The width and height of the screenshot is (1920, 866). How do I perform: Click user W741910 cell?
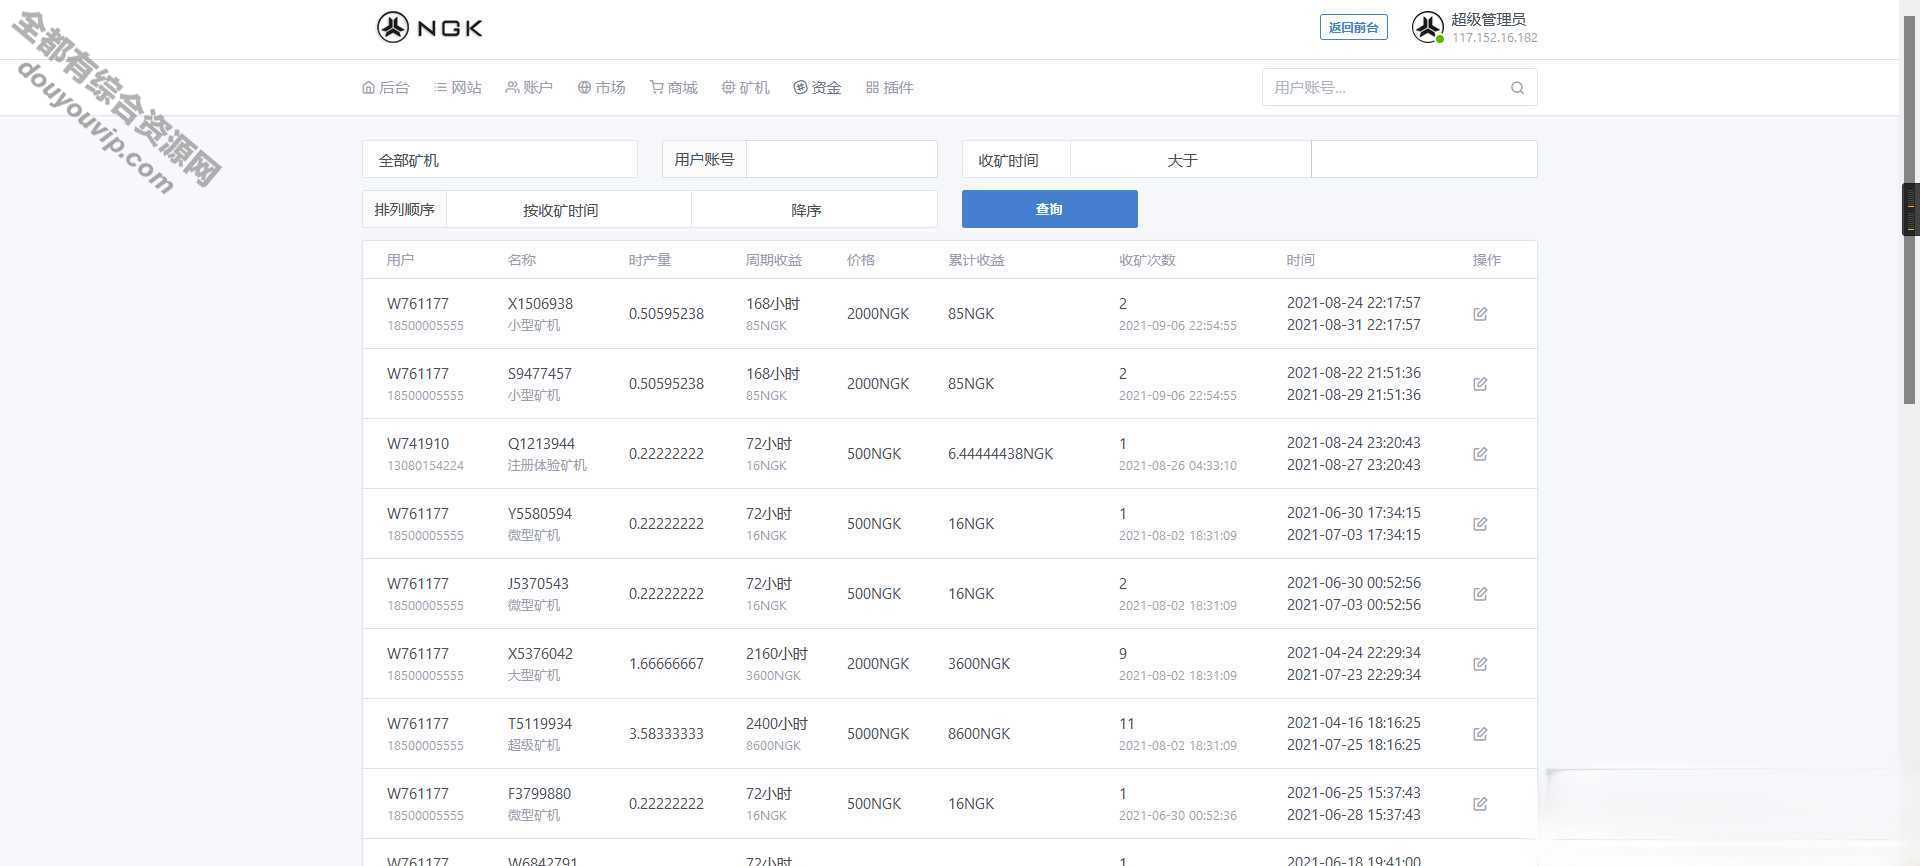(418, 444)
